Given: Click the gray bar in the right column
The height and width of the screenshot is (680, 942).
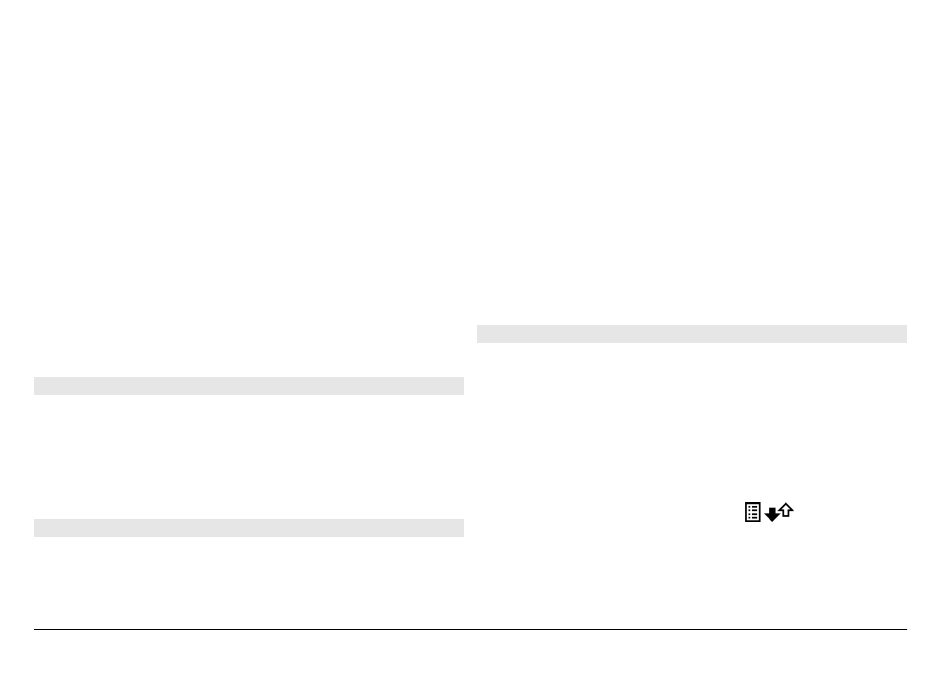Looking at the screenshot, I should coord(691,334).
